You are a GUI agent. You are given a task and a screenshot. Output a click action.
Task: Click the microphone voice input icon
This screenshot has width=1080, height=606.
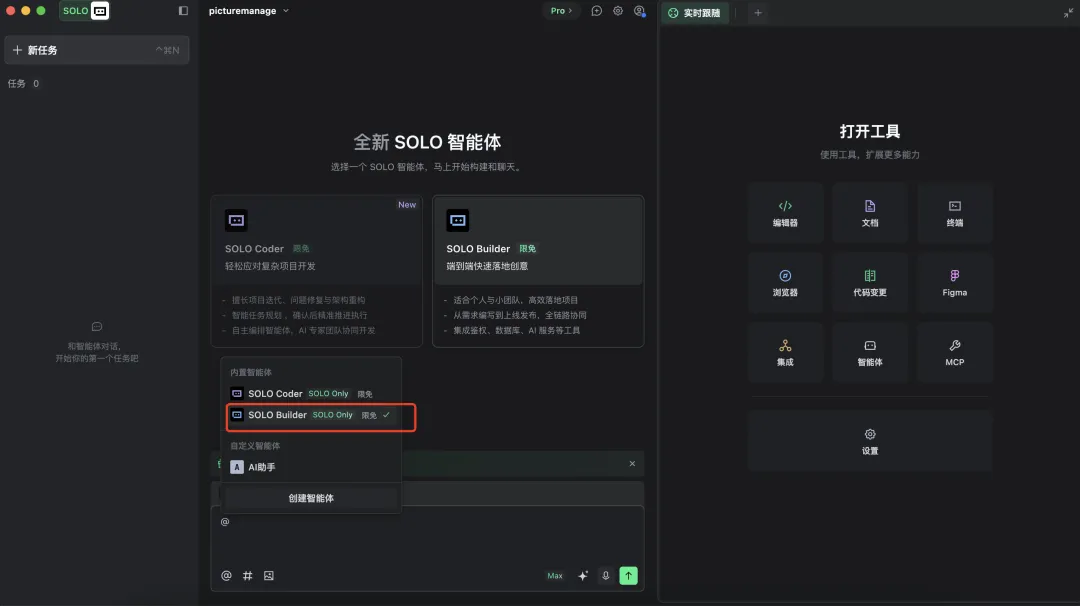coord(605,576)
